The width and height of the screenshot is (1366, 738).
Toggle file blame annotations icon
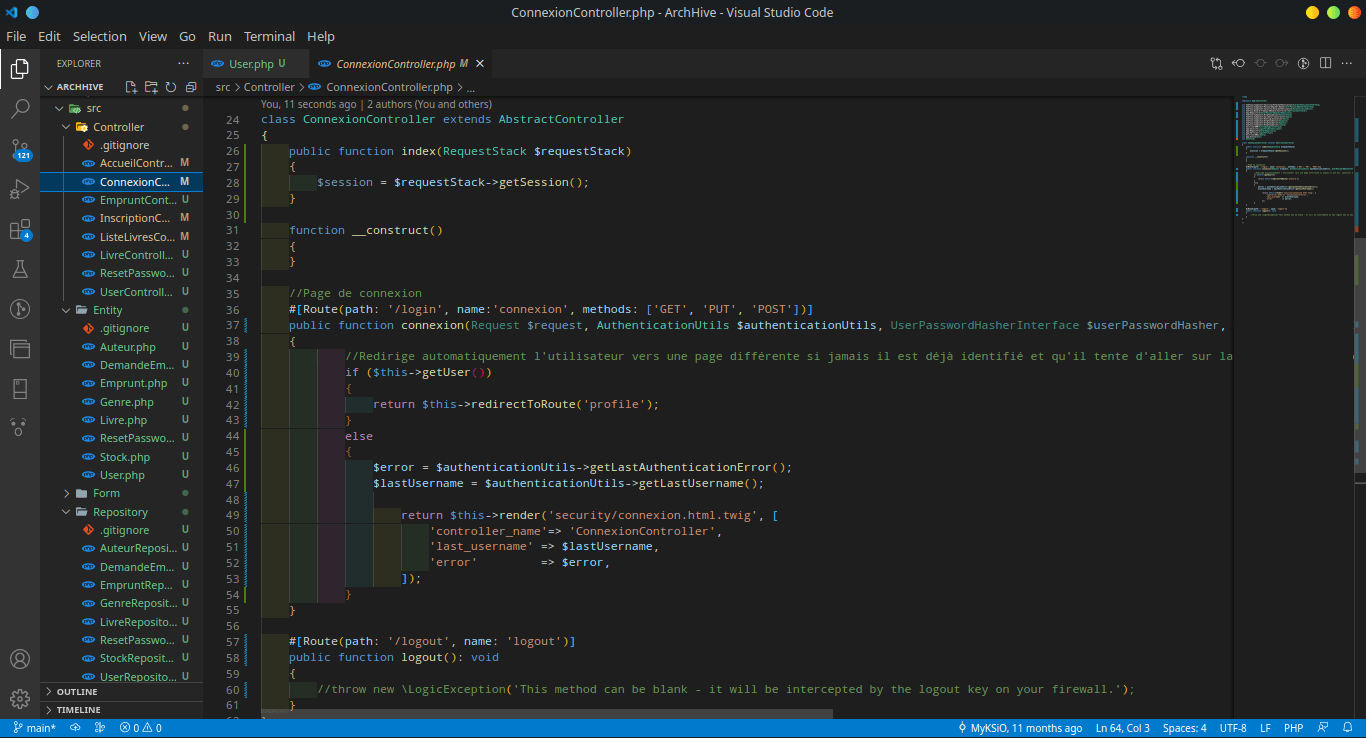click(1303, 63)
